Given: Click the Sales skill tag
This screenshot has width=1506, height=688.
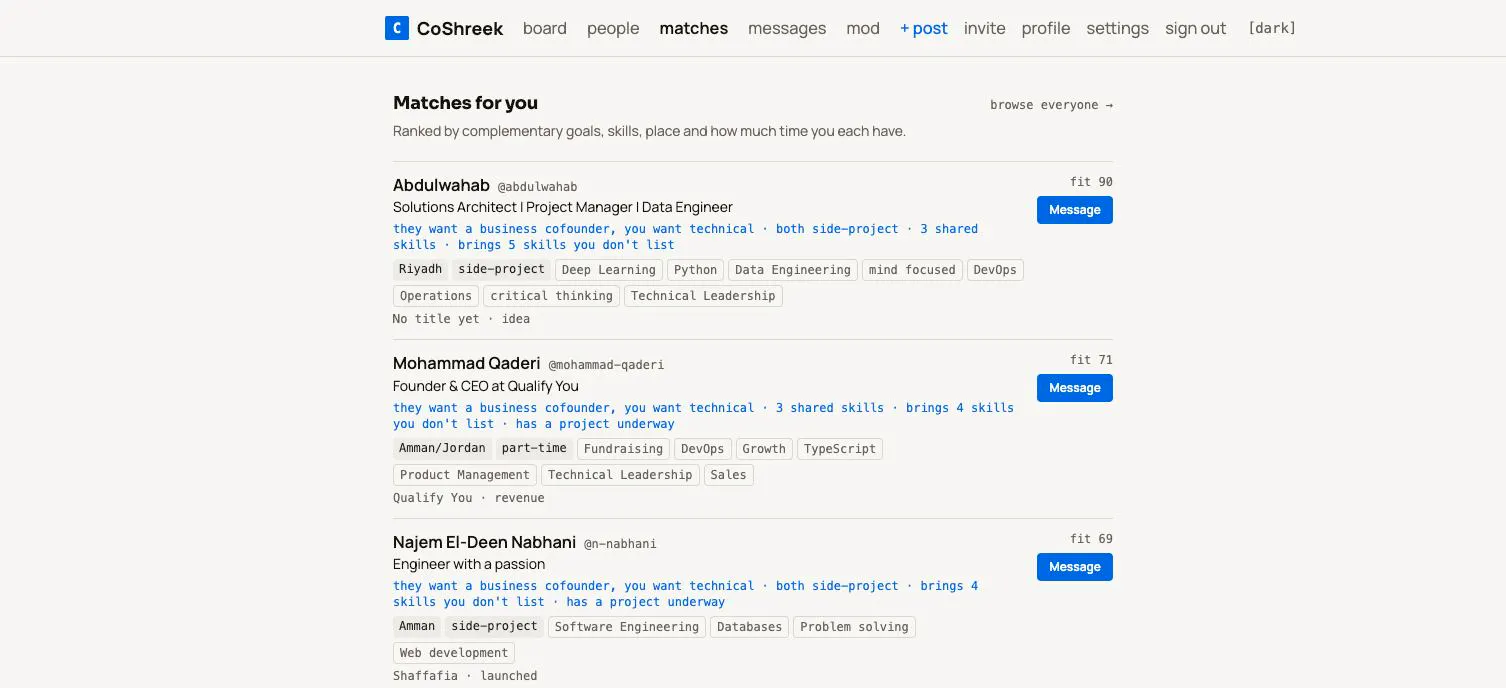Looking at the screenshot, I should point(728,475).
